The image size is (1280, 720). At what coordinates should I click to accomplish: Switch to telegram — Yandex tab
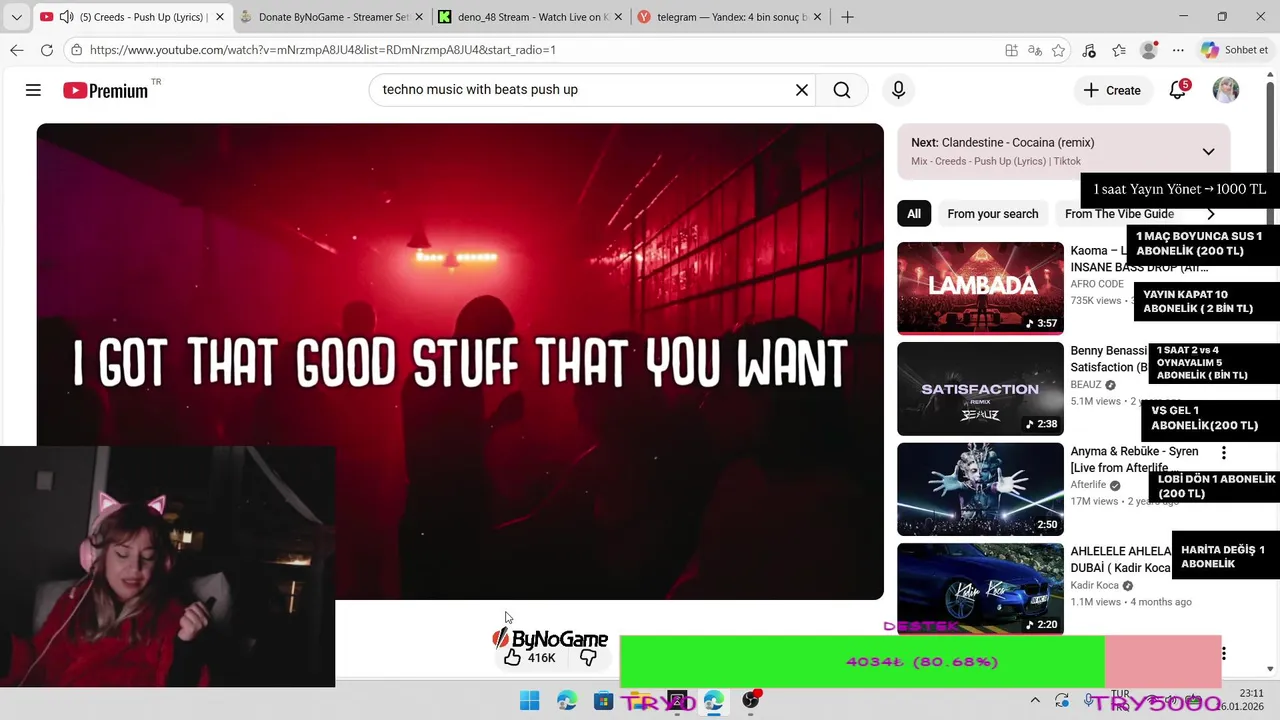pyautogui.click(x=731, y=17)
